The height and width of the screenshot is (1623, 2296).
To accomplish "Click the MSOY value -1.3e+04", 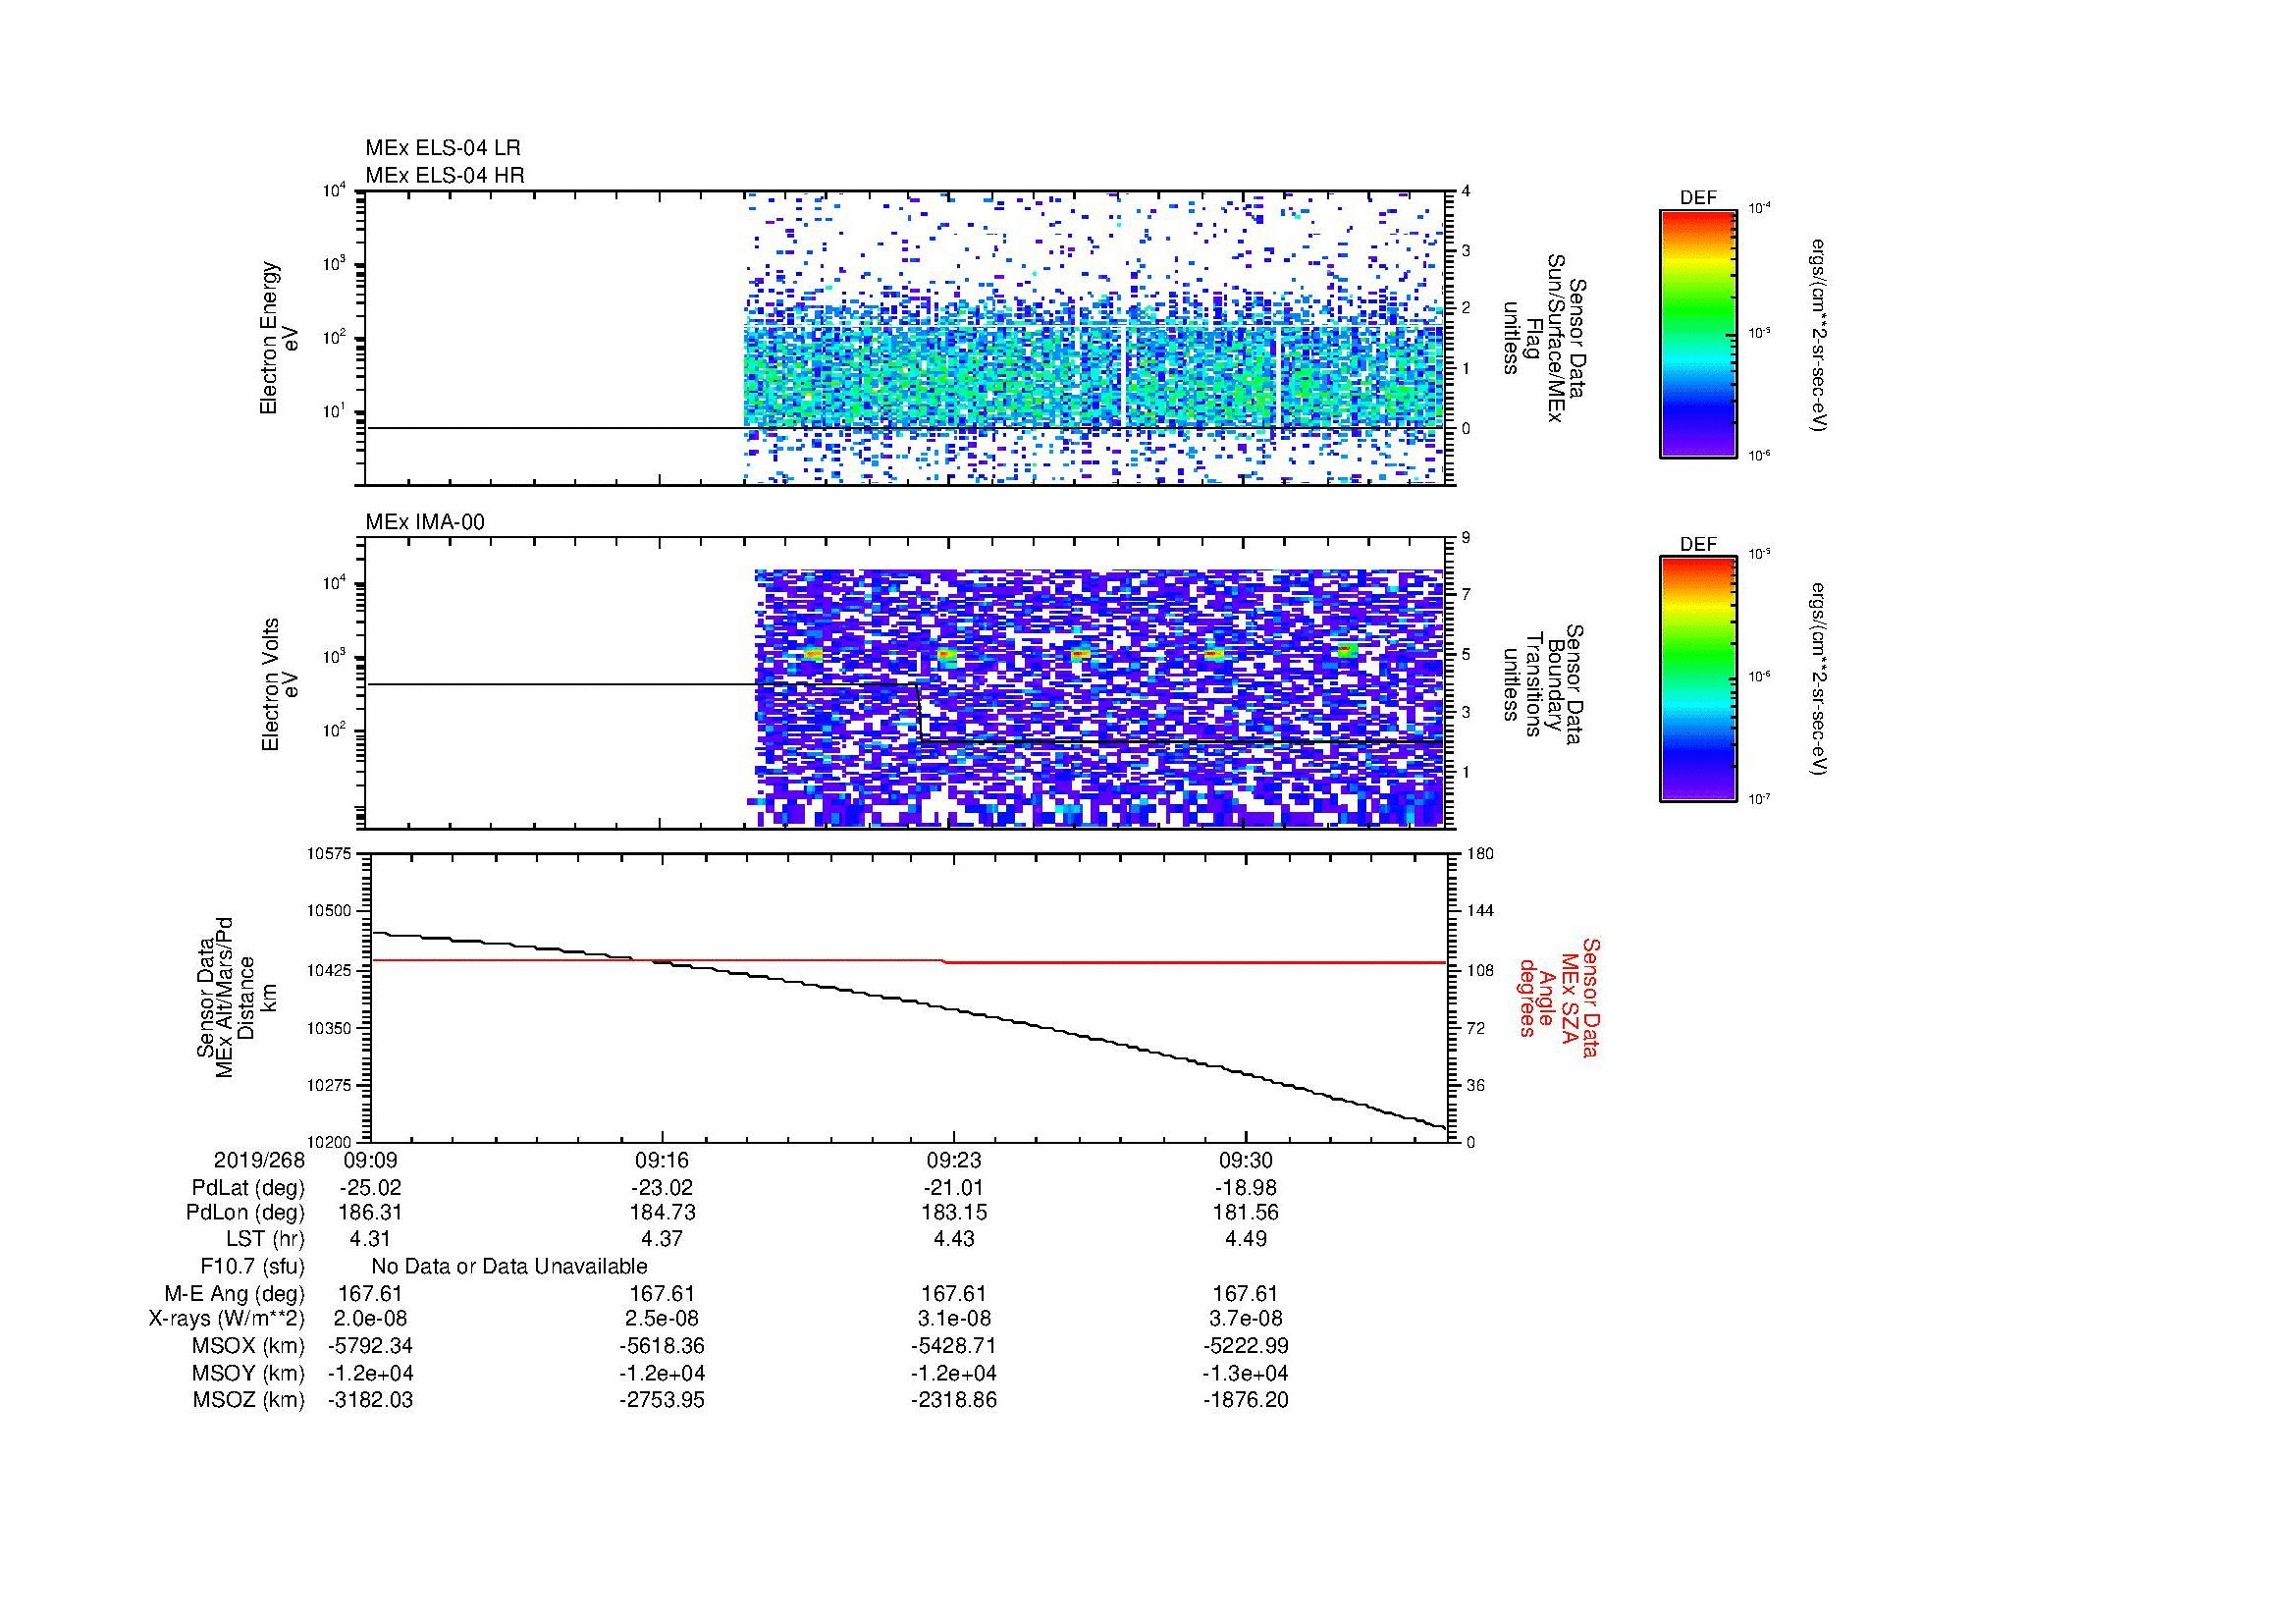I will pyautogui.click(x=1246, y=1373).
